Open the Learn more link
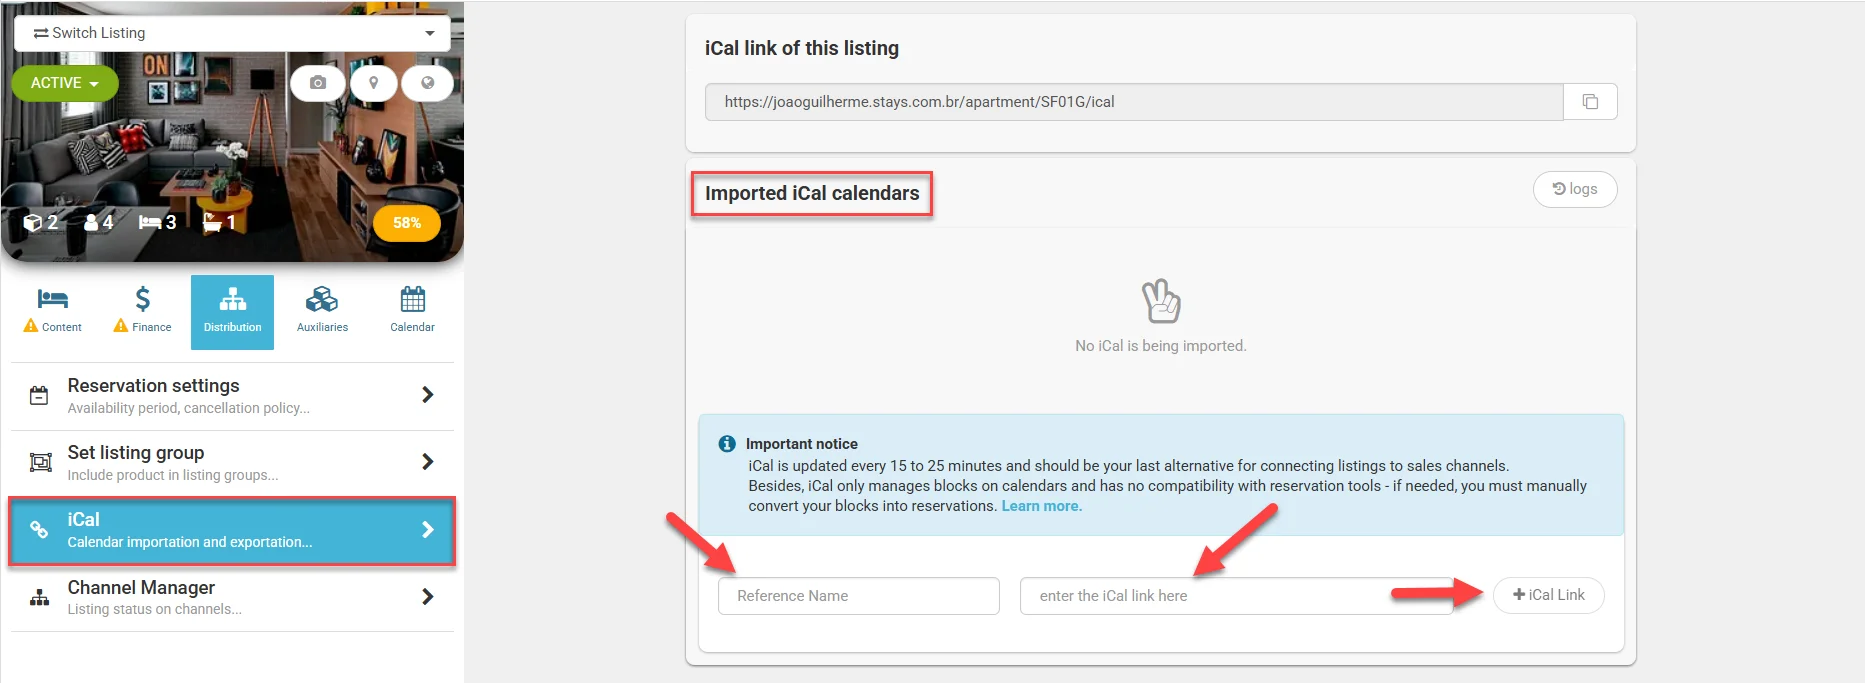1865x683 pixels. (x=1041, y=506)
